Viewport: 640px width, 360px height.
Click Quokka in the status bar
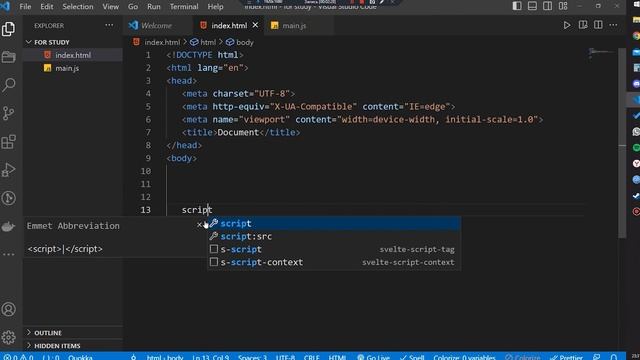click(80, 357)
